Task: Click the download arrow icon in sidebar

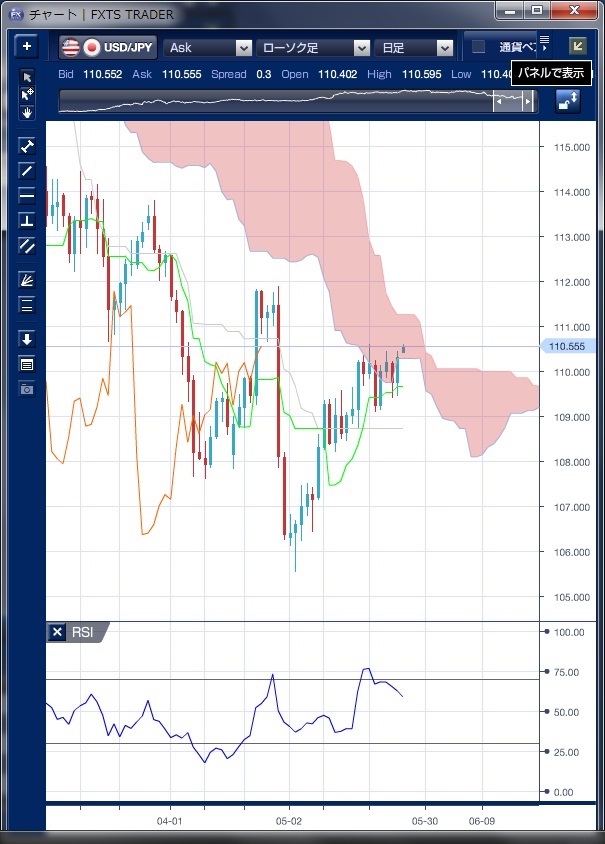Action: pyautogui.click(x=27, y=339)
